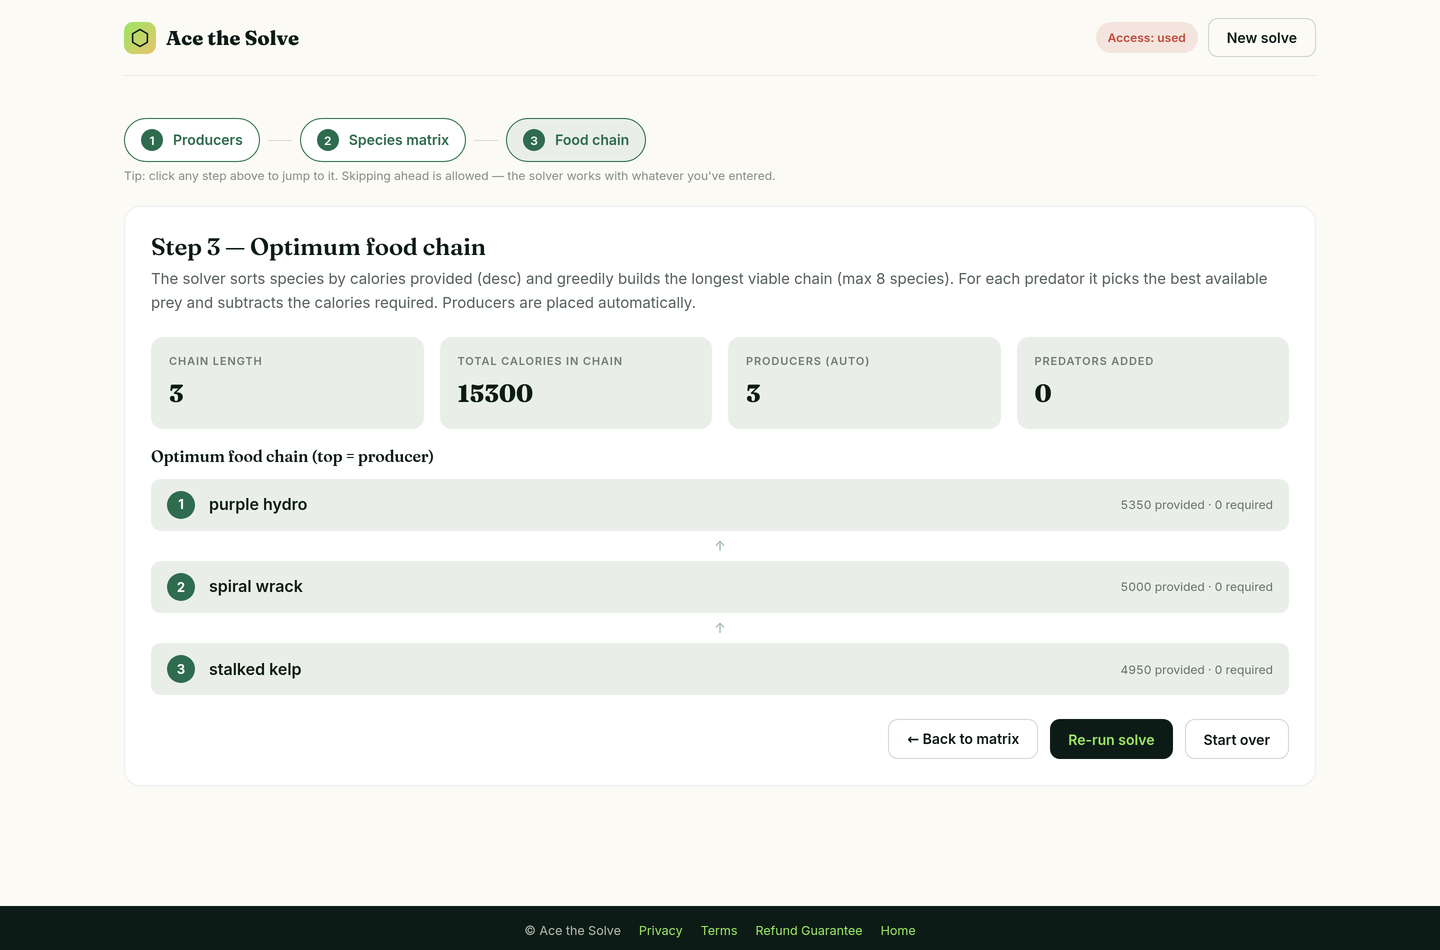Viewport: 1440px width, 950px height.
Task: Start a New solve
Action: coord(1262,38)
